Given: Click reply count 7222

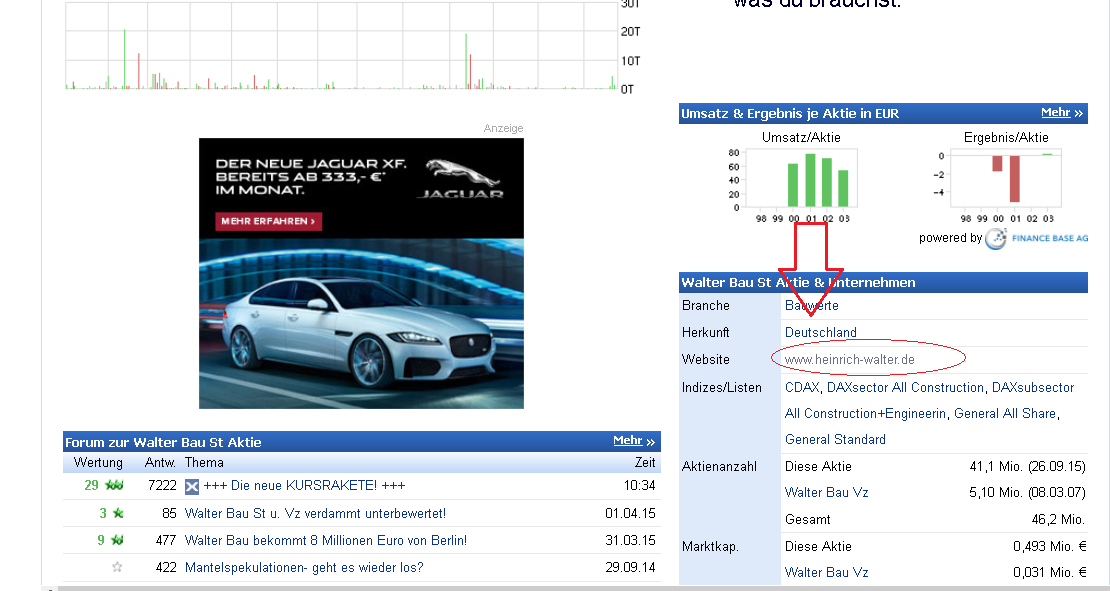Looking at the screenshot, I should click(162, 486).
